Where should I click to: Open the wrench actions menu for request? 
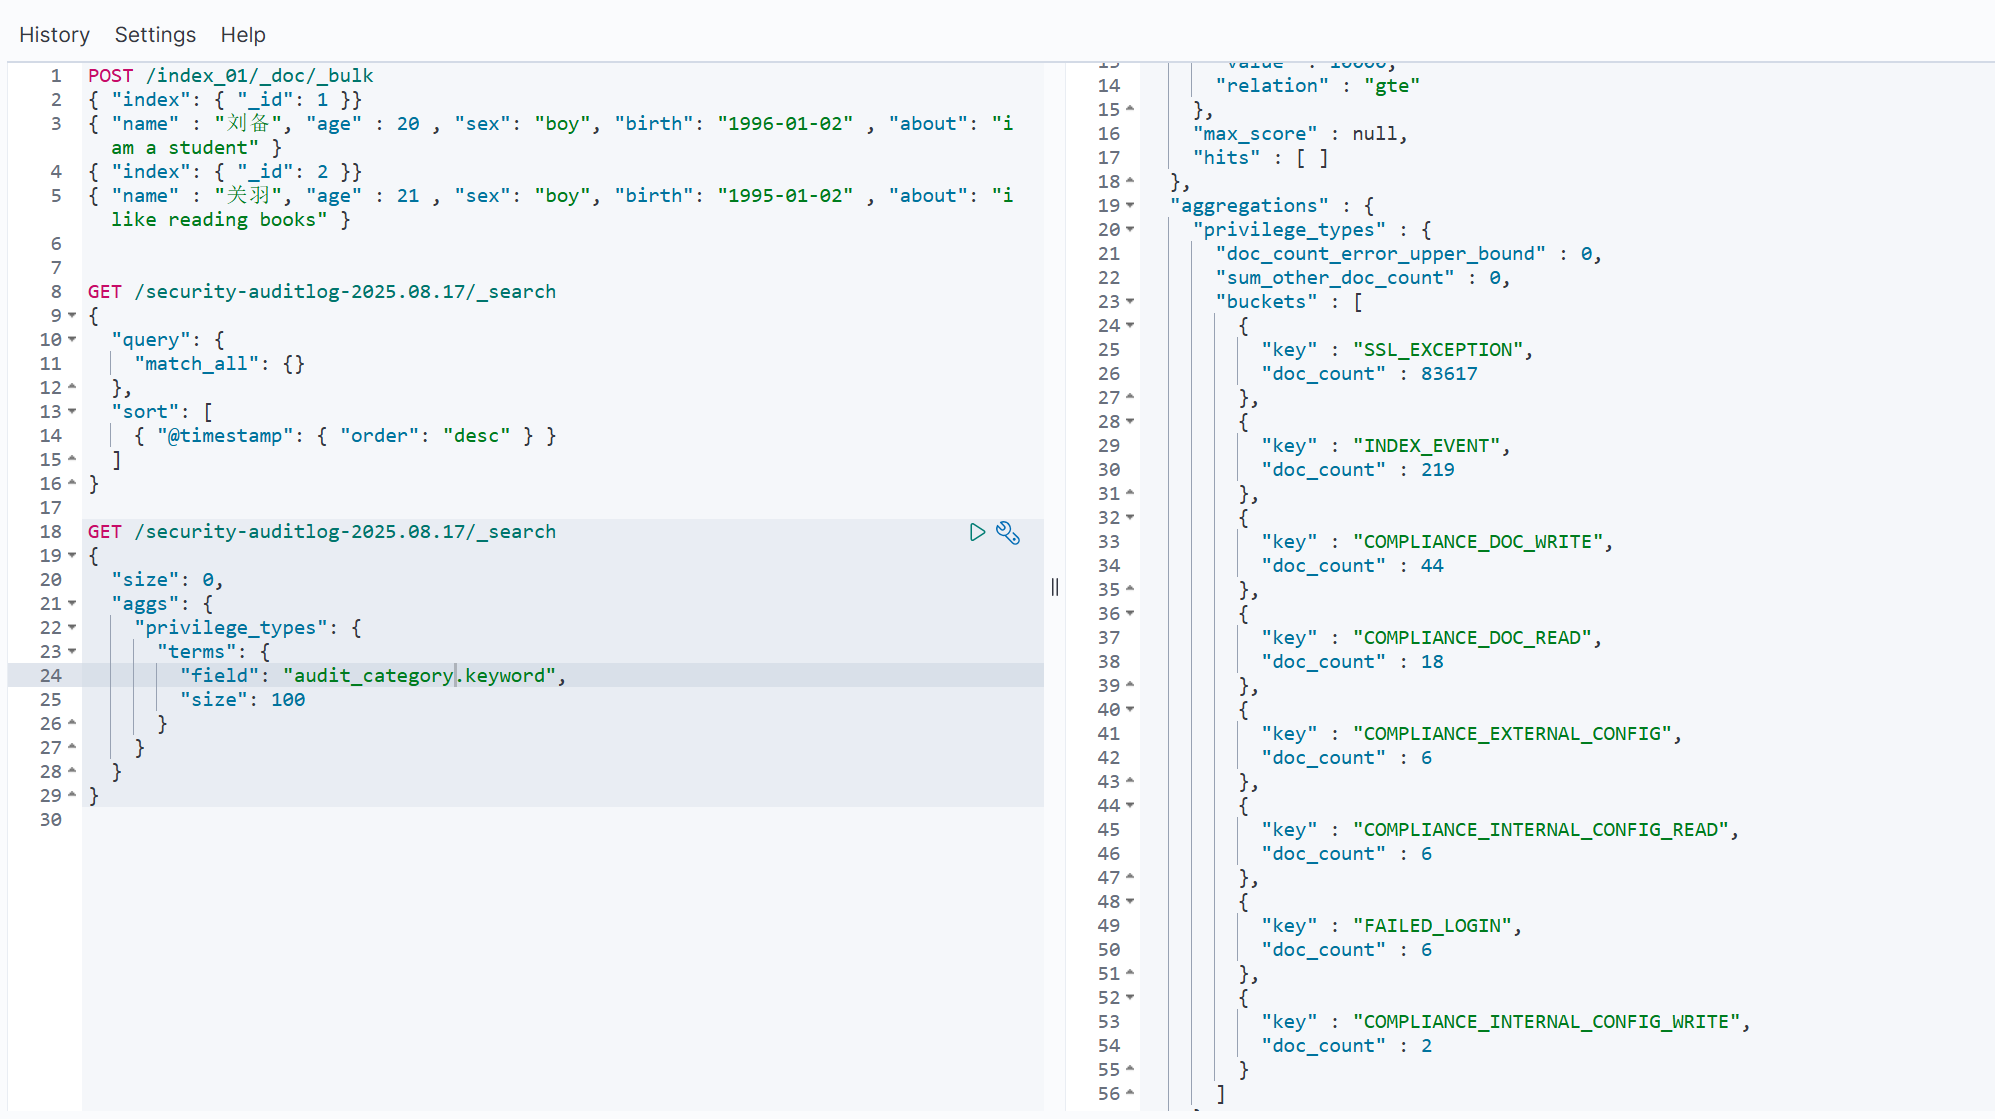pos(1008,532)
